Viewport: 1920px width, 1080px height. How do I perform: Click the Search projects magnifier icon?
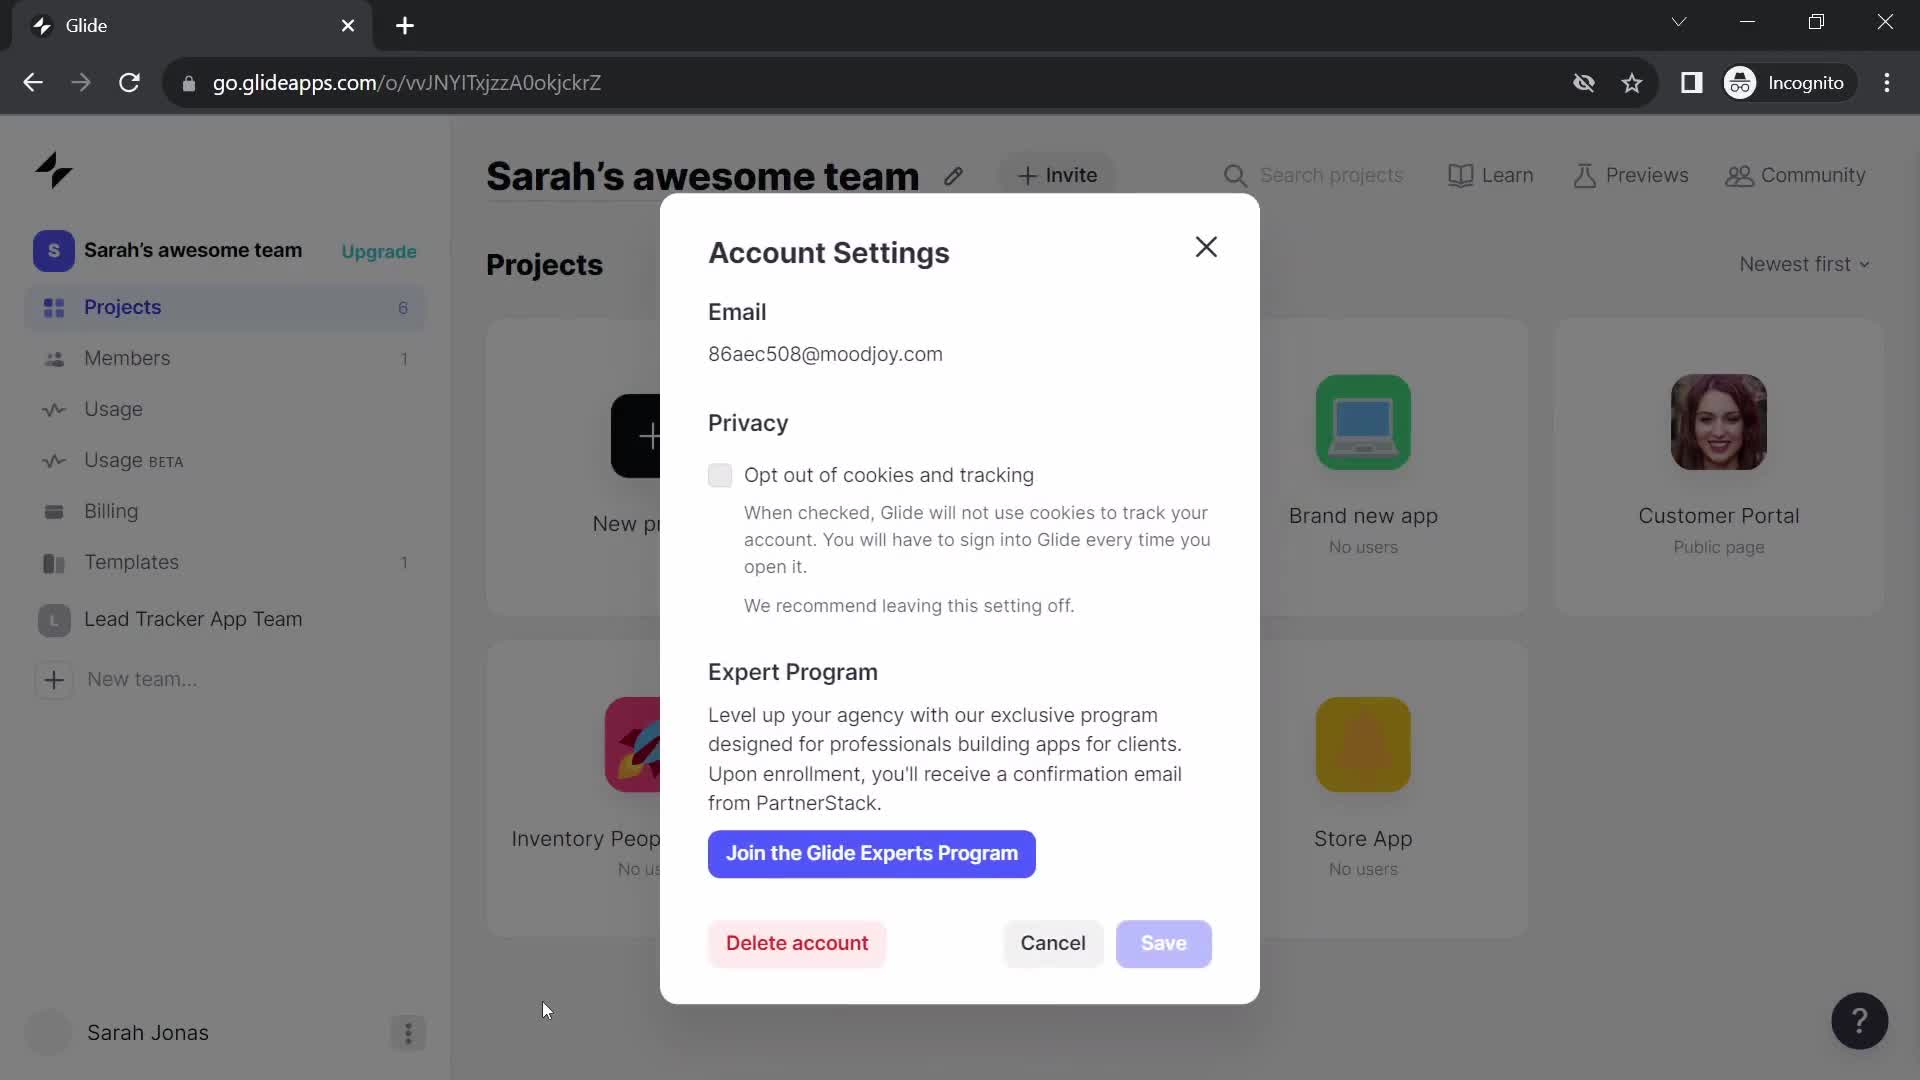click(1234, 174)
